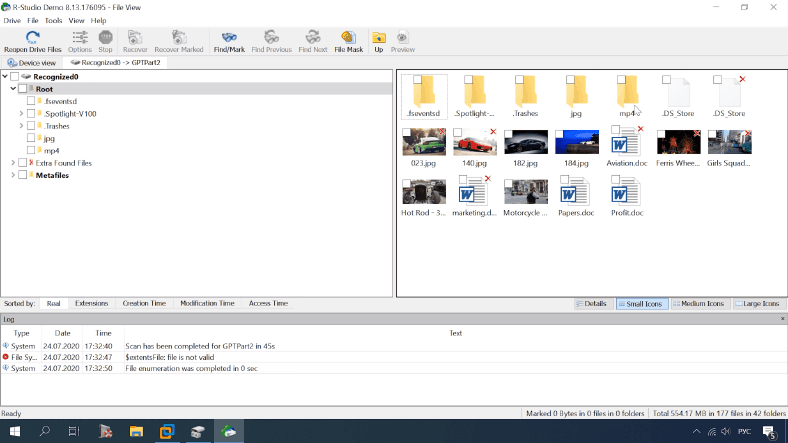Image resolution: width=788 pixels, height=443 pixels.
Task: Click the Recover Marked toolbar icon
Action: (178, 41)
